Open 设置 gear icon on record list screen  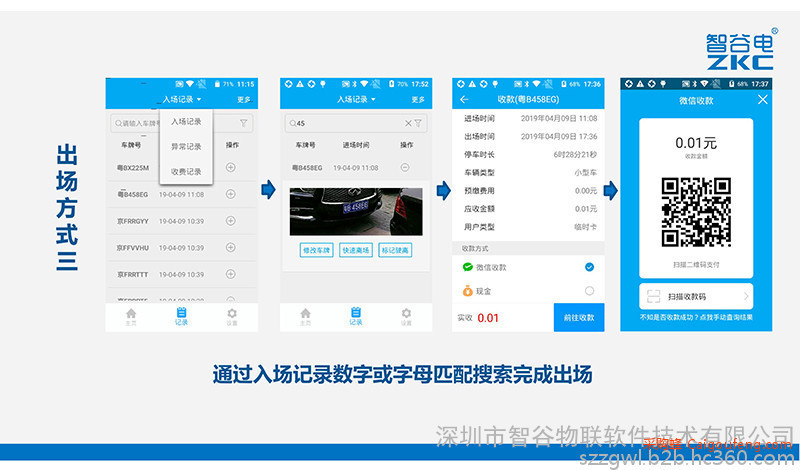point(232,316)
